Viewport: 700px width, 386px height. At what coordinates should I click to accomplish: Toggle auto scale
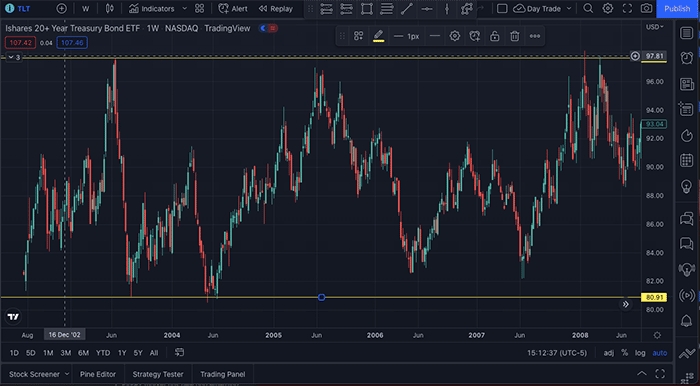click(660, 353)
